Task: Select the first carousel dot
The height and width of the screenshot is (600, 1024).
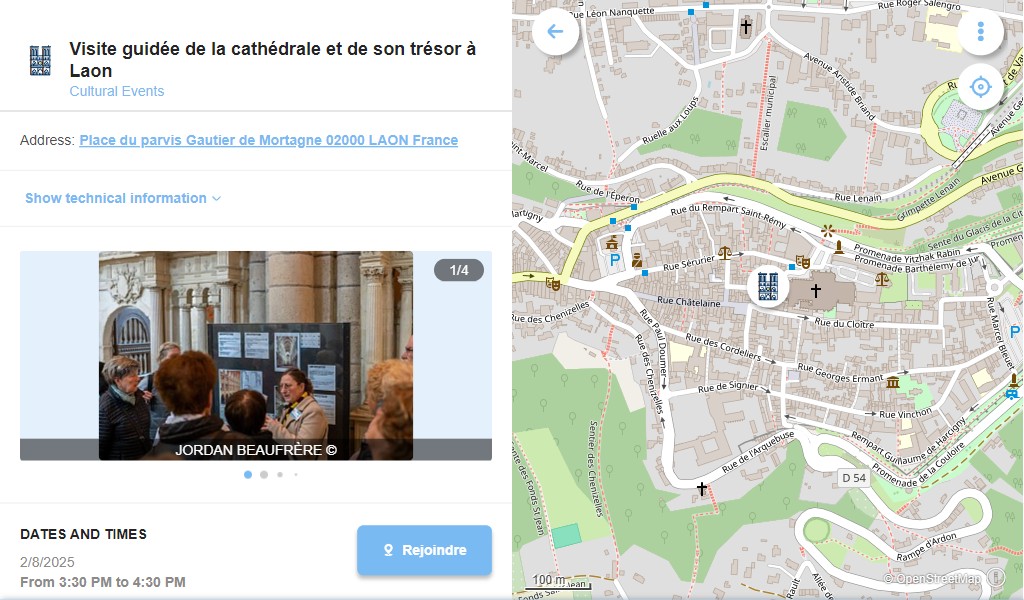Action: point(248,475)
